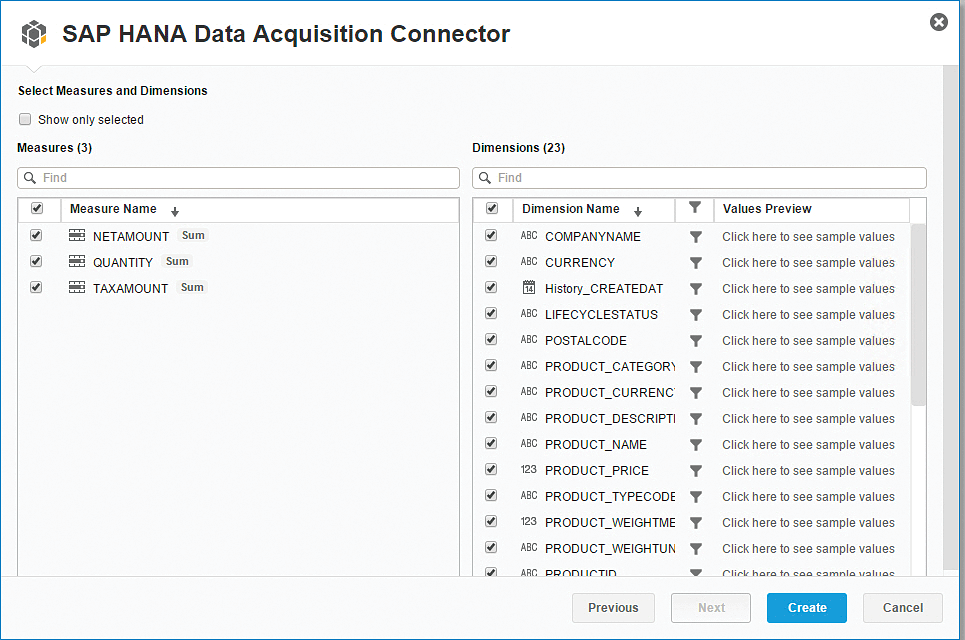The image size is (965, 640).
Task: Sort dimensions using Dimension Name arrow
Action: point(637,211)
